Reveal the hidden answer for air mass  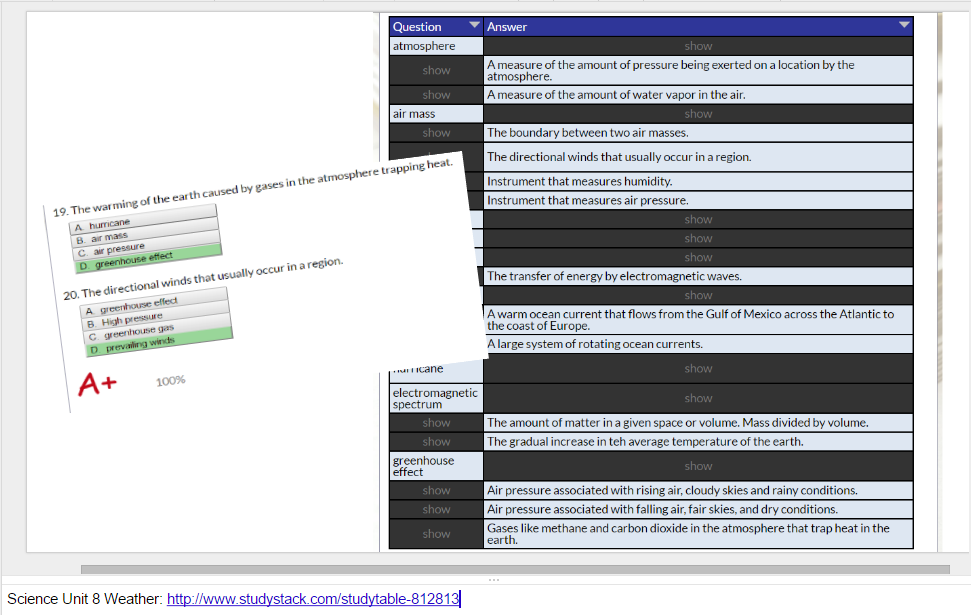pyautogui.click(x=698, y=114)
